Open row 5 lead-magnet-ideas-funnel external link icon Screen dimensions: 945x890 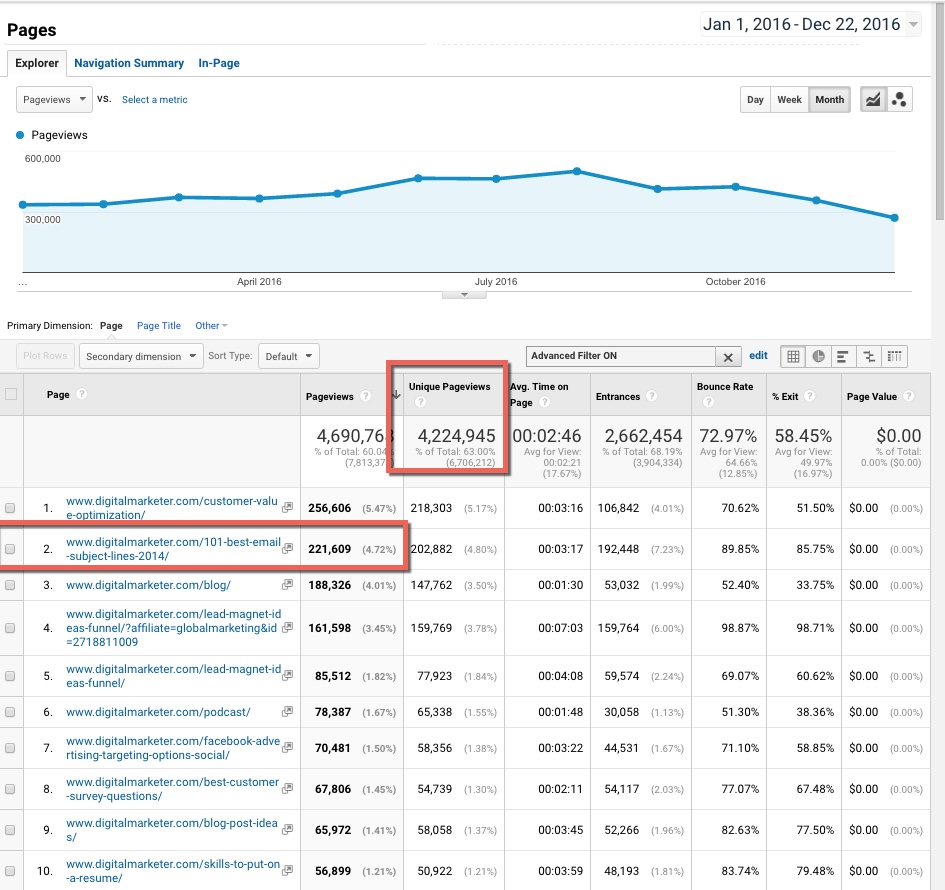click(287, 675)
